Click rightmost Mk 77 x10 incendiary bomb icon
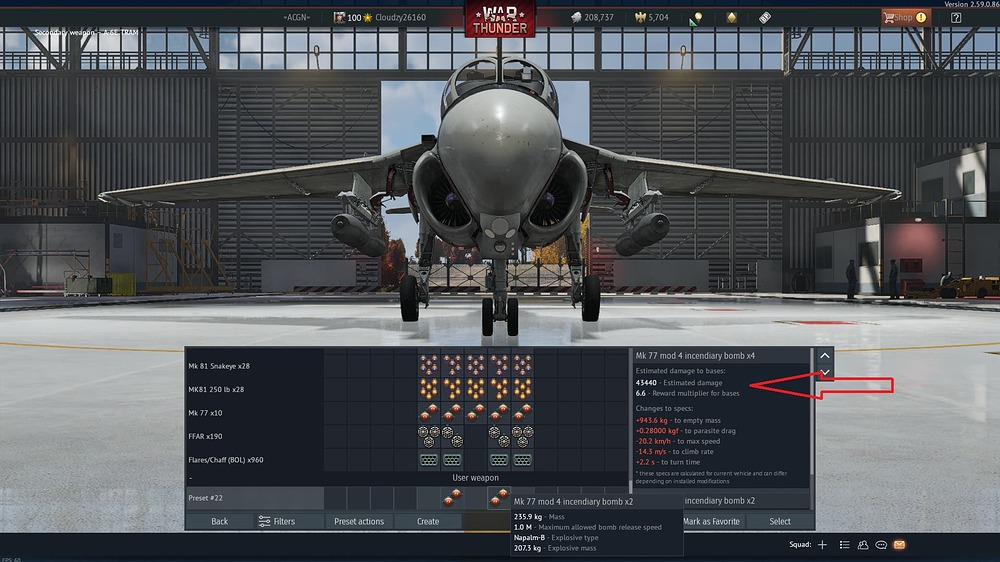Image resolution: width=1000 pixels, height=562 pixels. pos(522,413)
